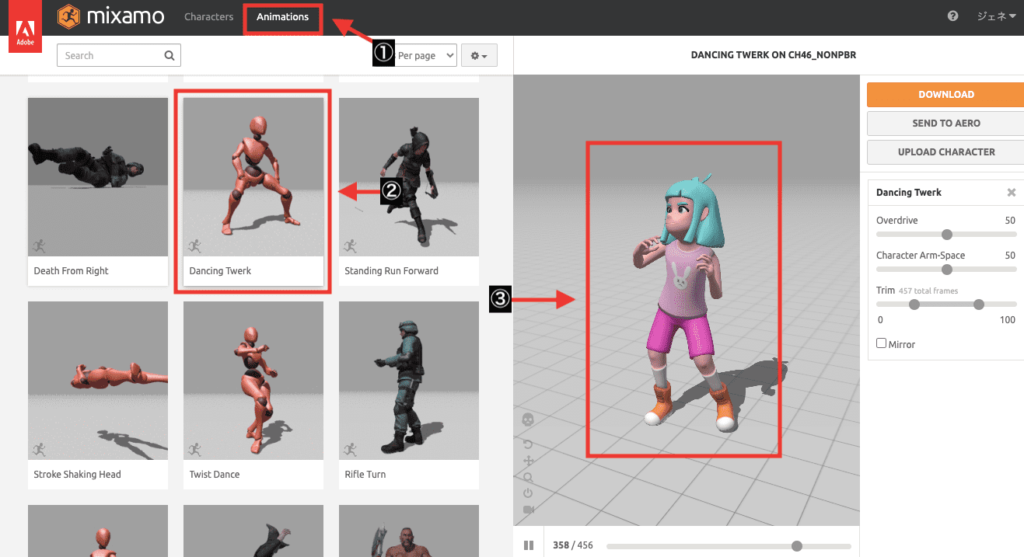Click the 358 / 456 frame counter
This screenshot has width=1024, height=557.
click(x=573, y=545)
